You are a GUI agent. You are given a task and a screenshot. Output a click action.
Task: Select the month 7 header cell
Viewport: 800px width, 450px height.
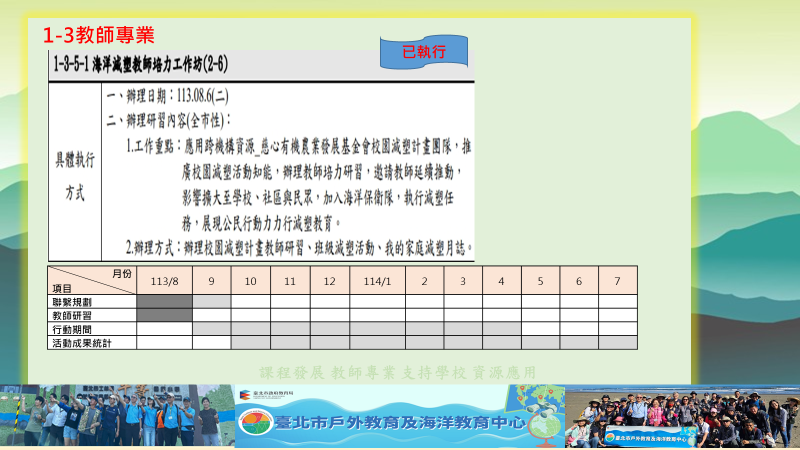(618, 281)
